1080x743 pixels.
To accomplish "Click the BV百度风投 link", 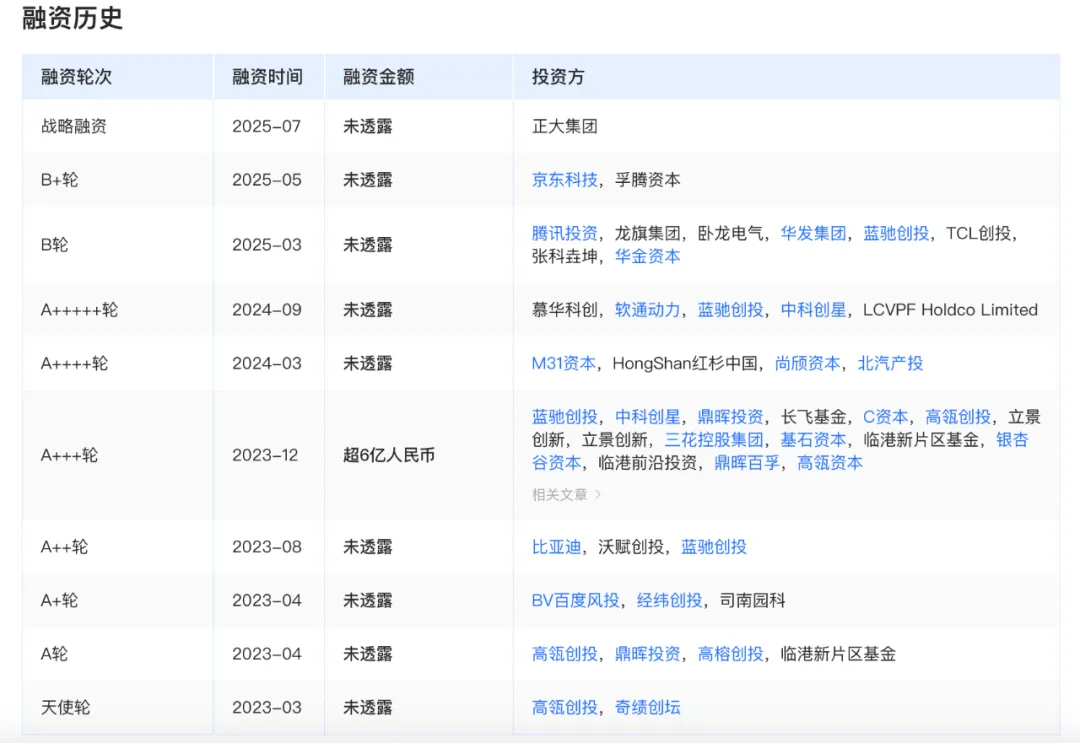I will click(575, 601).
